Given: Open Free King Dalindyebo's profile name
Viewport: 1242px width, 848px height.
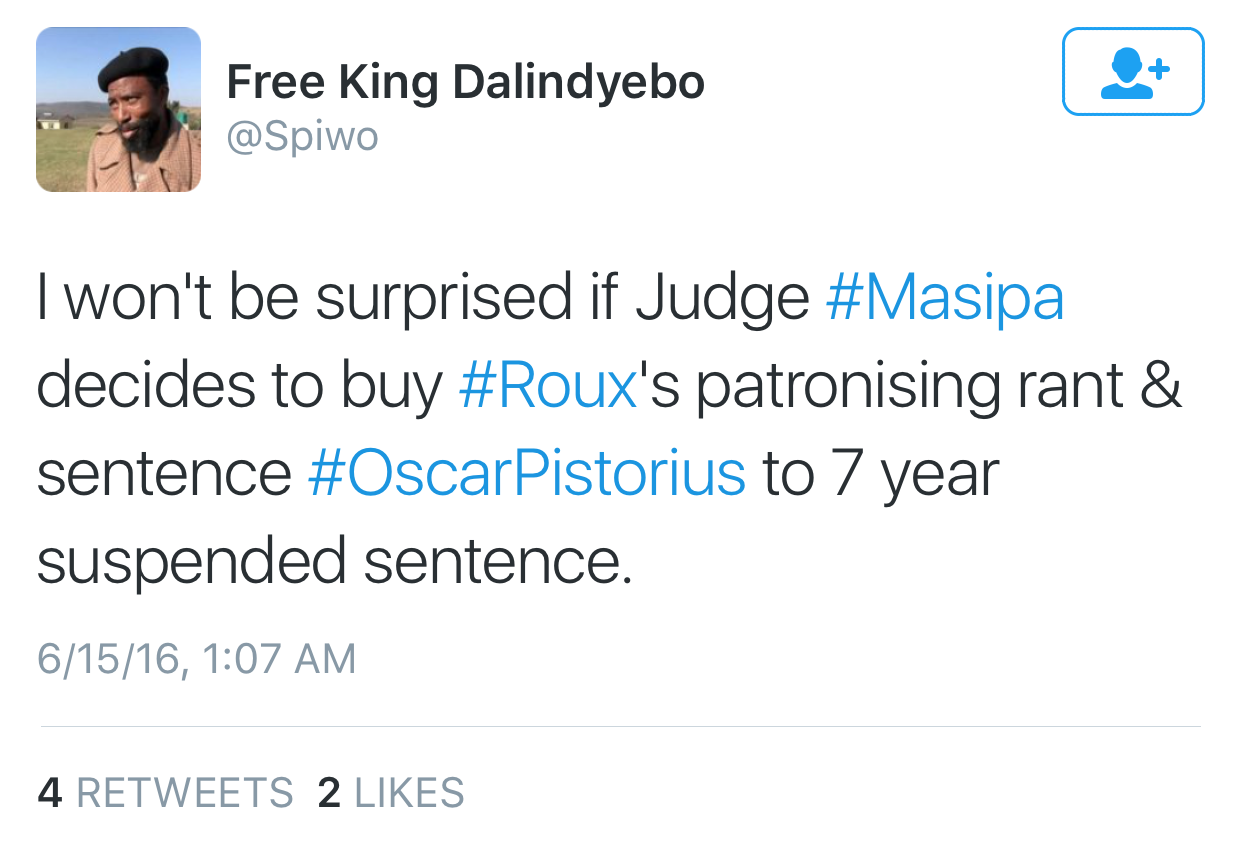Looking at the screenshot, I should 465,82.
